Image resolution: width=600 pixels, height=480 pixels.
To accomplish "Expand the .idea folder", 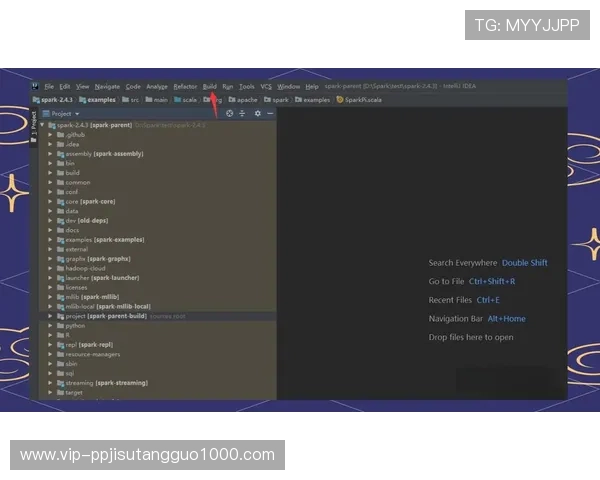I will 50,144.
